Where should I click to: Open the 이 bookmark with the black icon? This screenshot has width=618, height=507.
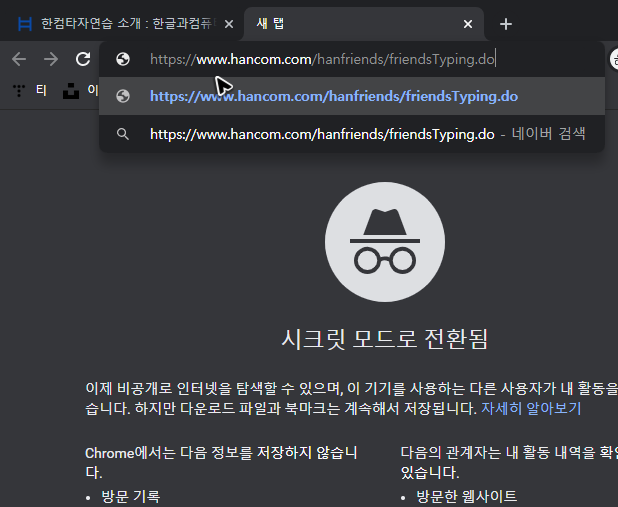[x=80, y=91]
